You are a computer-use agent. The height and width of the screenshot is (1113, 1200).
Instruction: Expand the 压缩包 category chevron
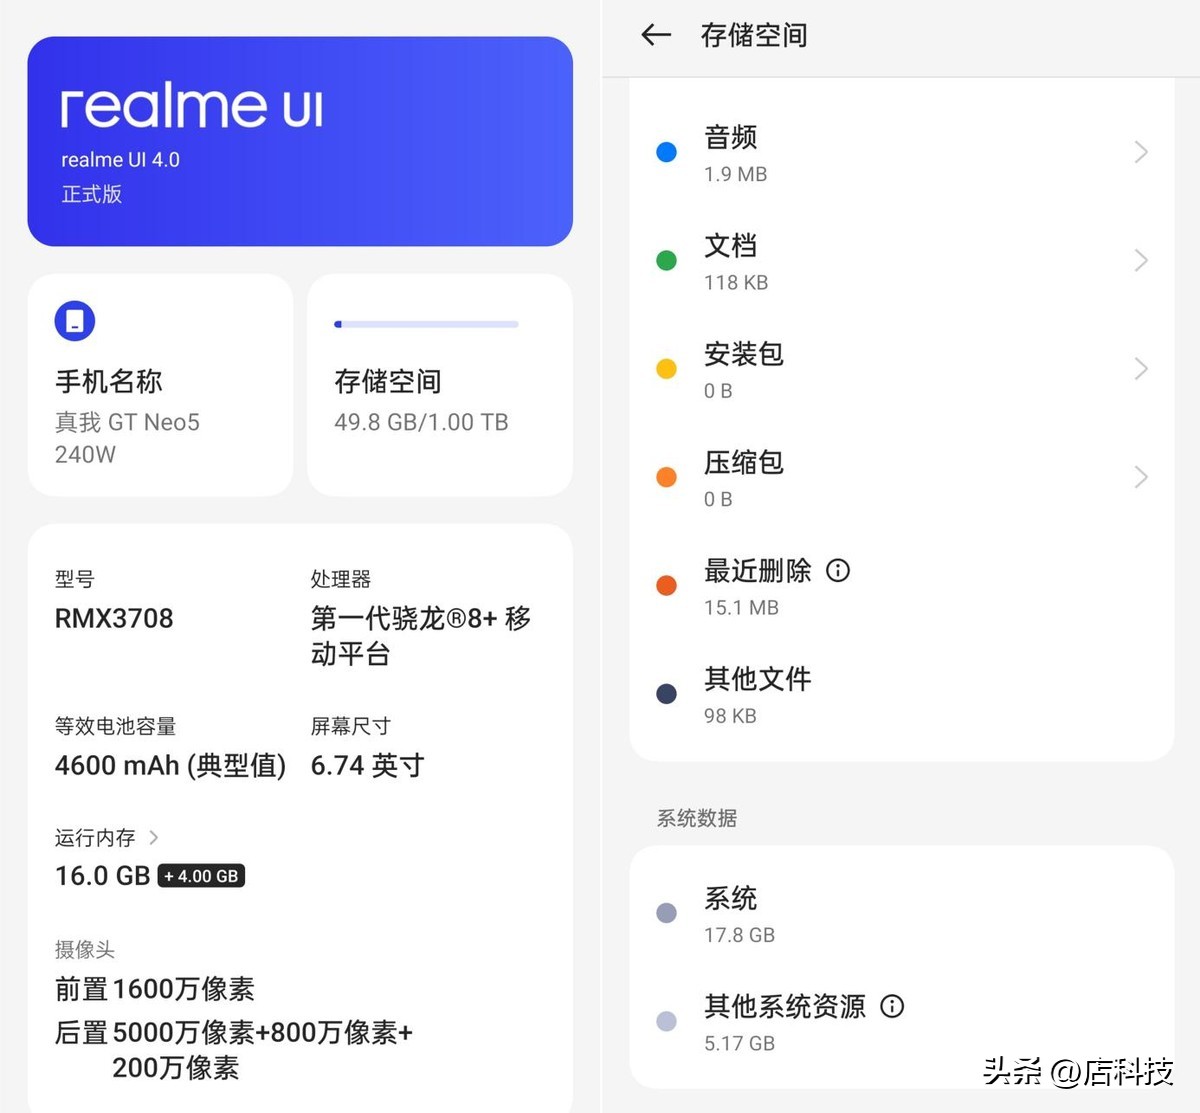(x=1141, y=476)
